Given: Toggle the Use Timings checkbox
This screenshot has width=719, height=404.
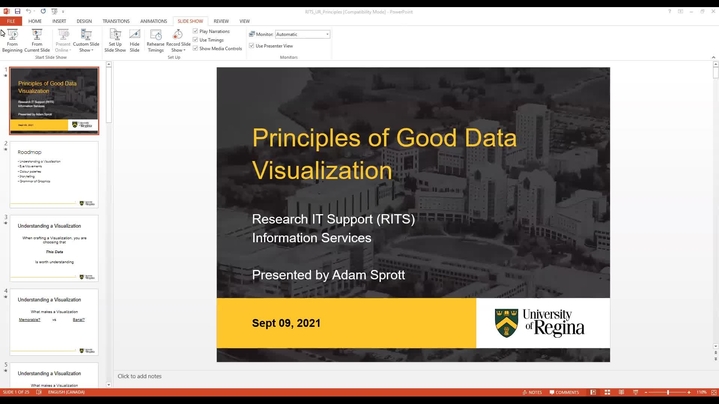Looking at the screenshot, I should 196,39.
